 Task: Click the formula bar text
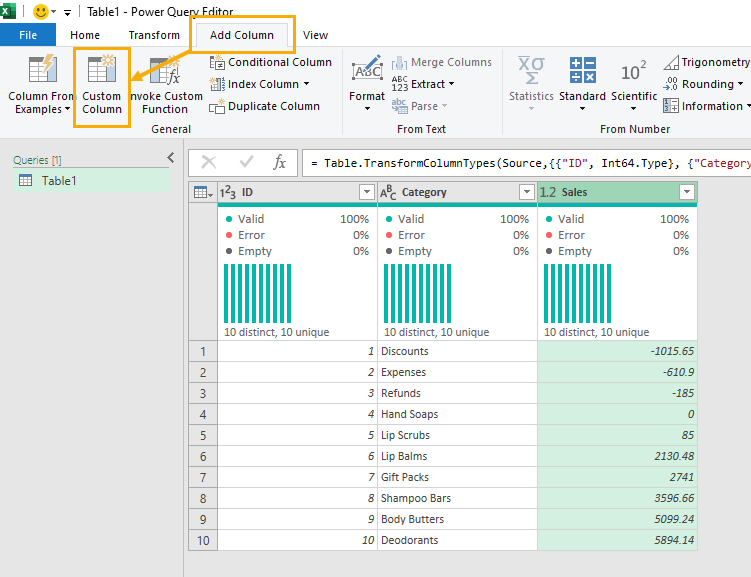point(530,163)
